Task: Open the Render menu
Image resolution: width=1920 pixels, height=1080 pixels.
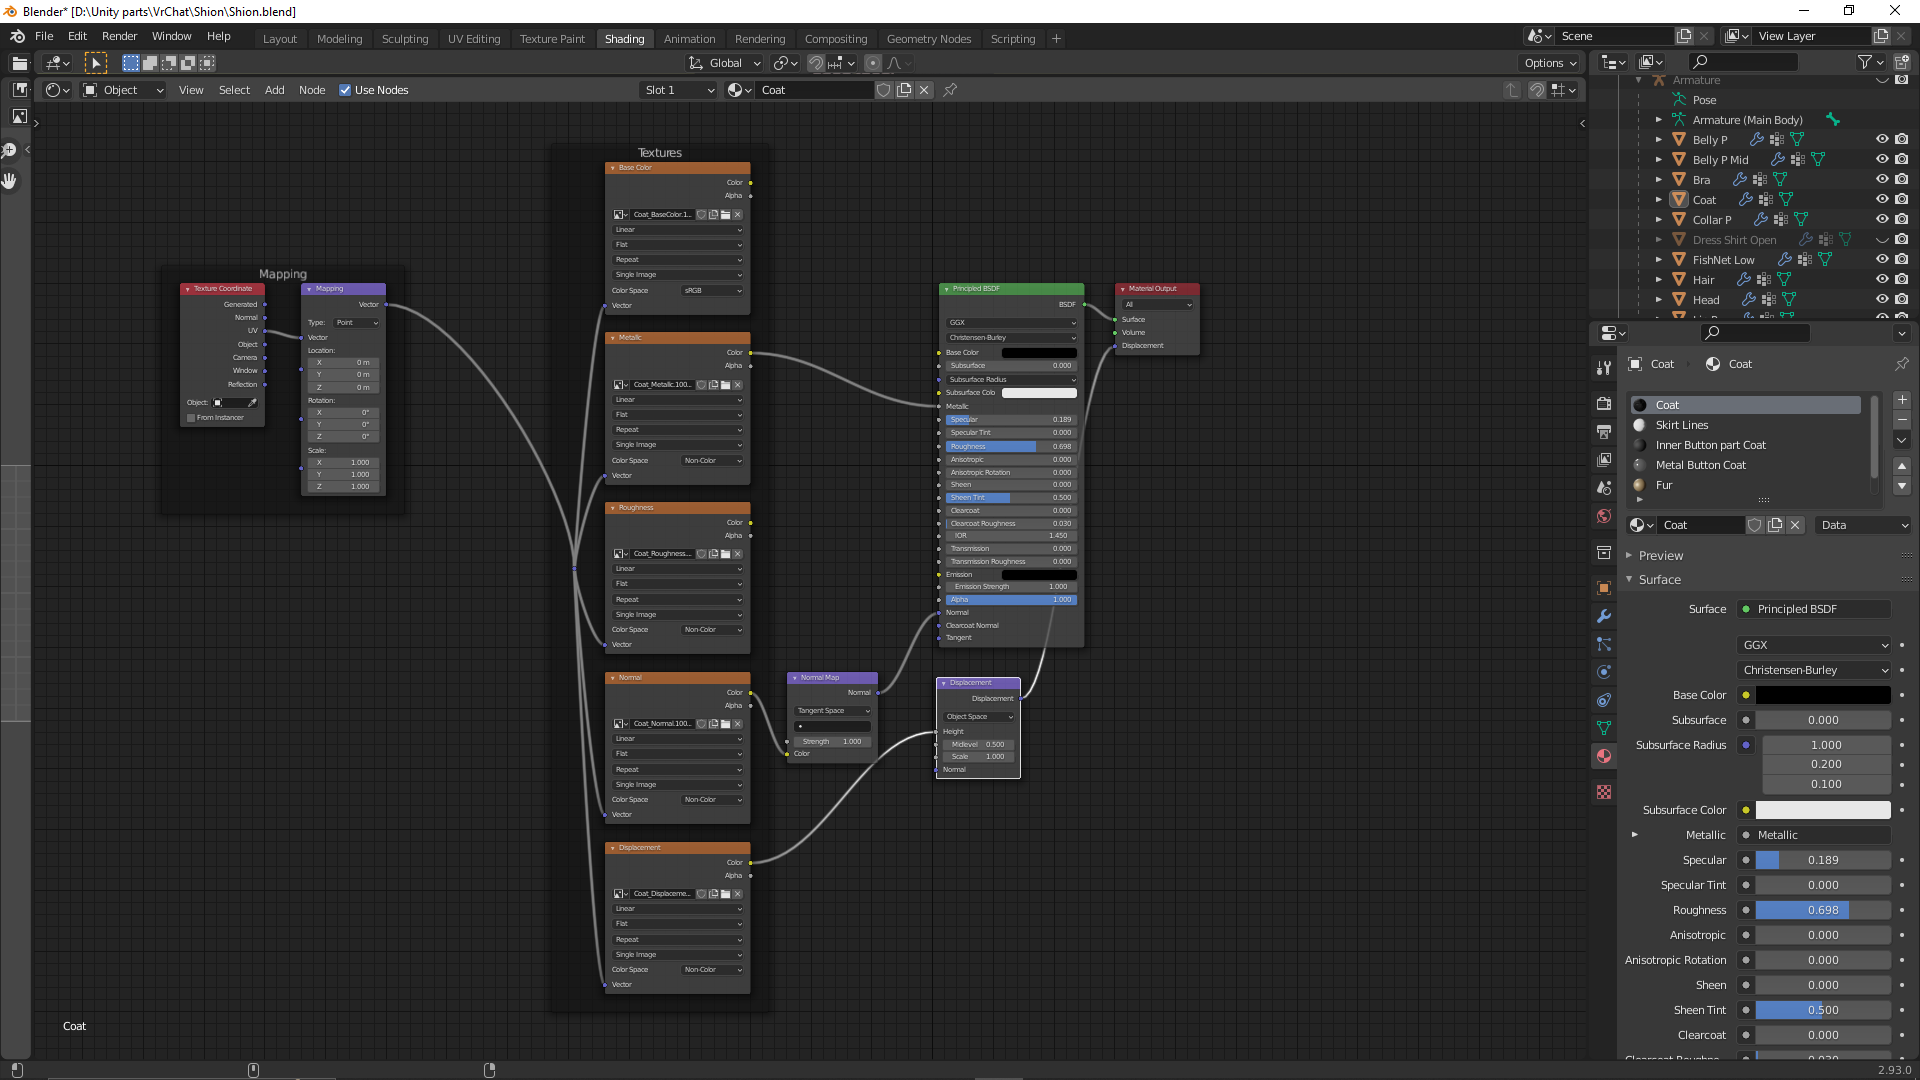Action: coord(119,36)
